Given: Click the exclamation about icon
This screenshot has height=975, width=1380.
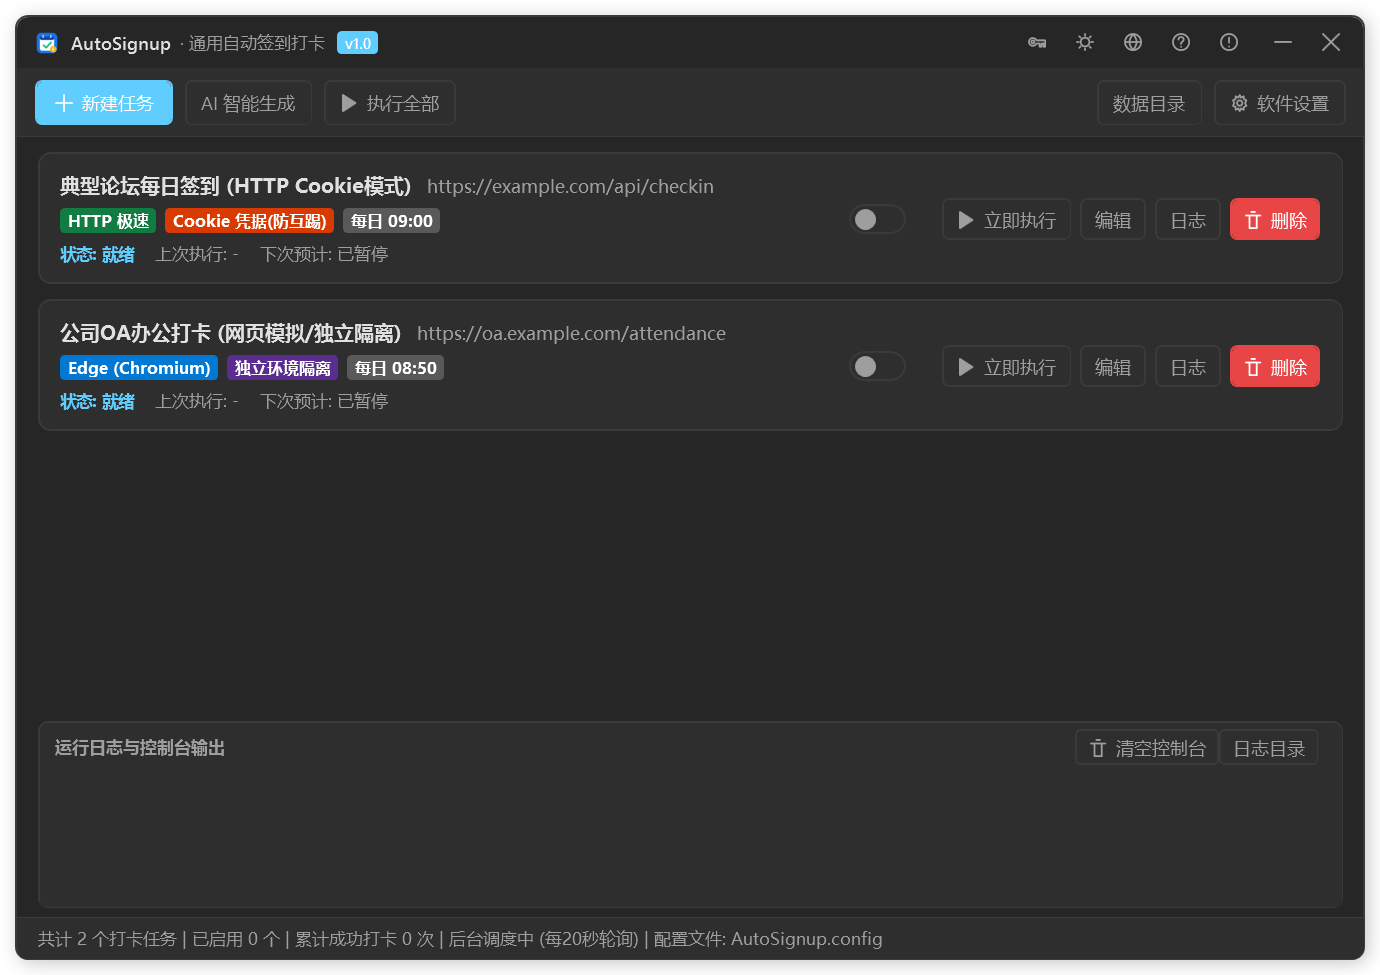Looking at the screenshot, I should pos(1229,42).
